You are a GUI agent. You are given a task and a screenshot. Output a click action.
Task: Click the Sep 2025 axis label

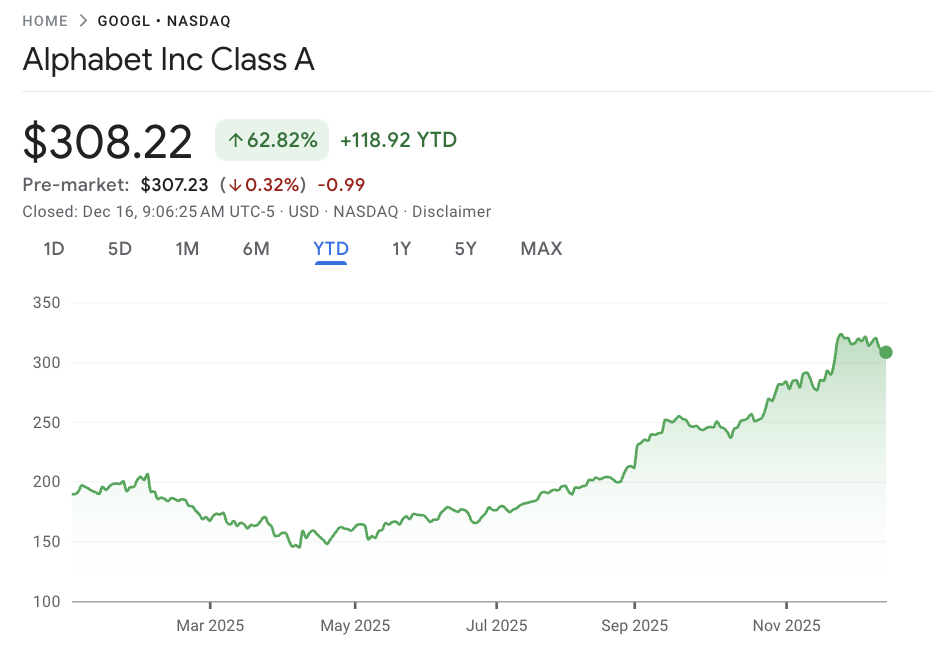[634, 626]
